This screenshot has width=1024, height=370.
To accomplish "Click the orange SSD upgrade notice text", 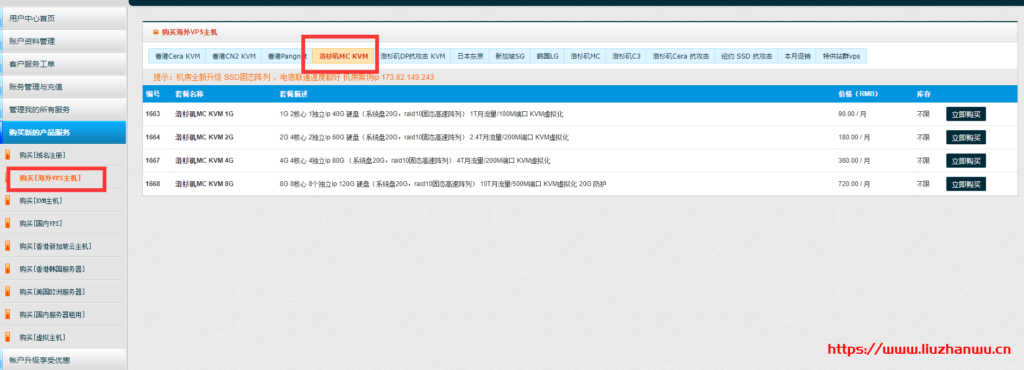I will tap(293, 77).
